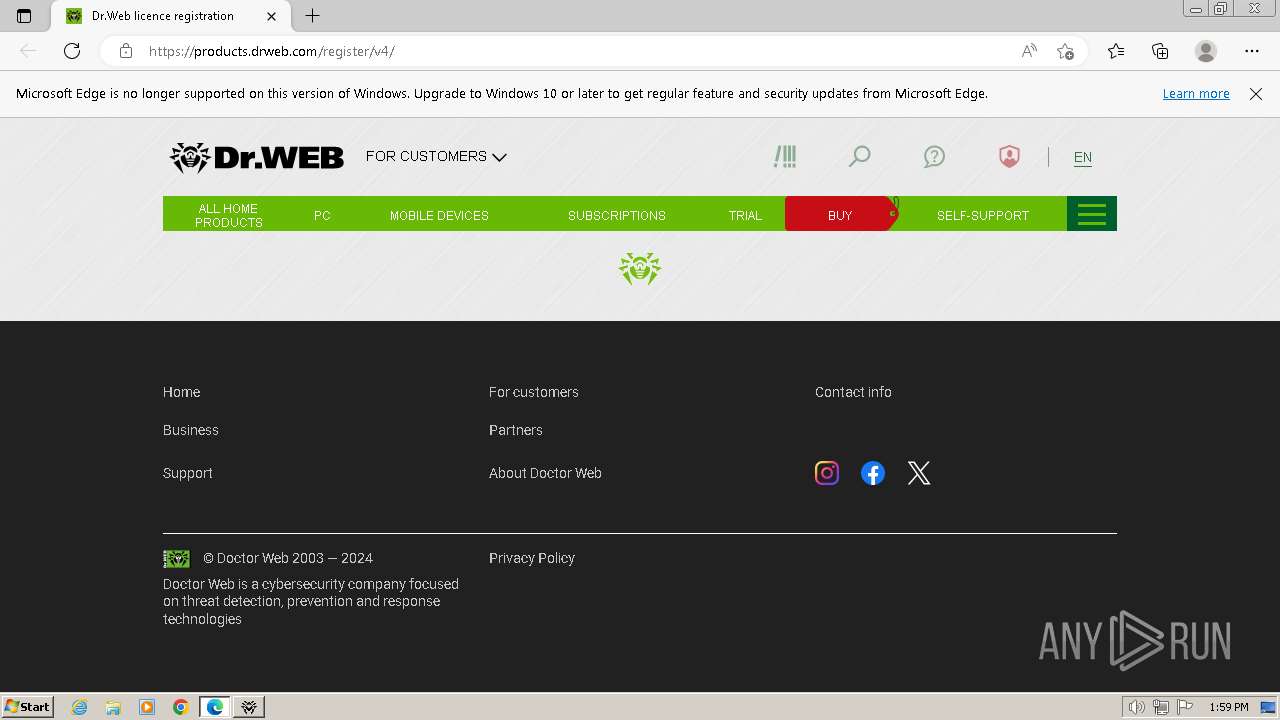Open footer Support link
The height and width of the screenshot is (720, 1280).
click(188, 473)
